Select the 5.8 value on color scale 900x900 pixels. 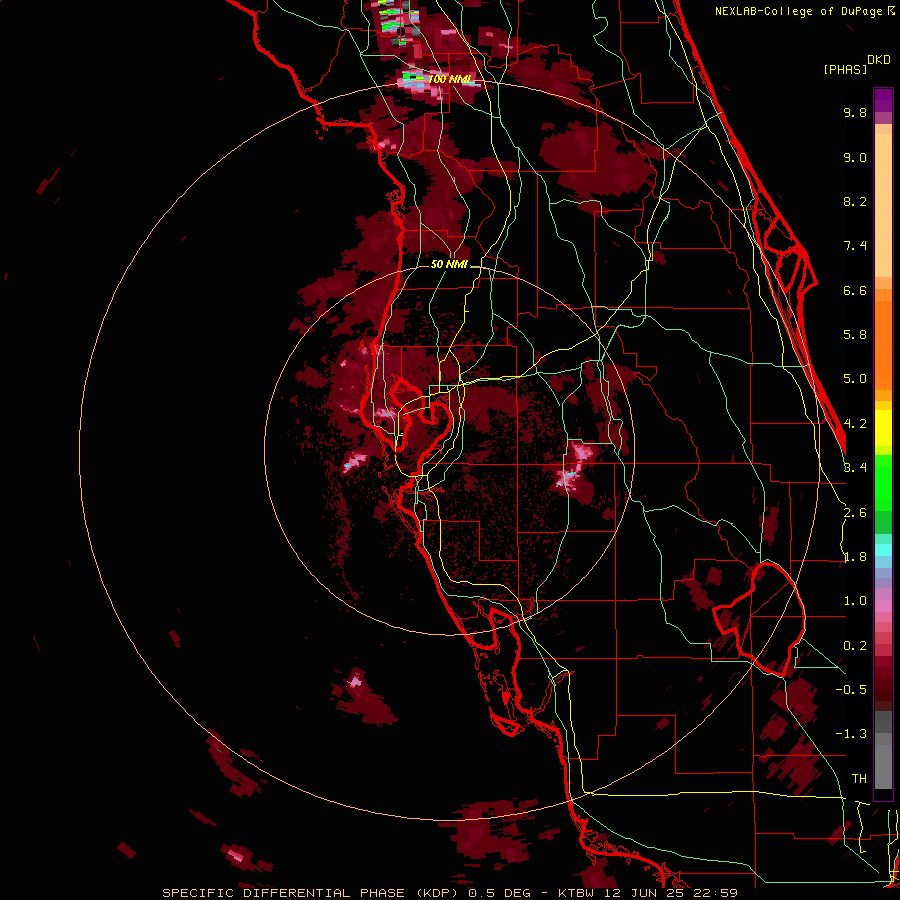855,335
